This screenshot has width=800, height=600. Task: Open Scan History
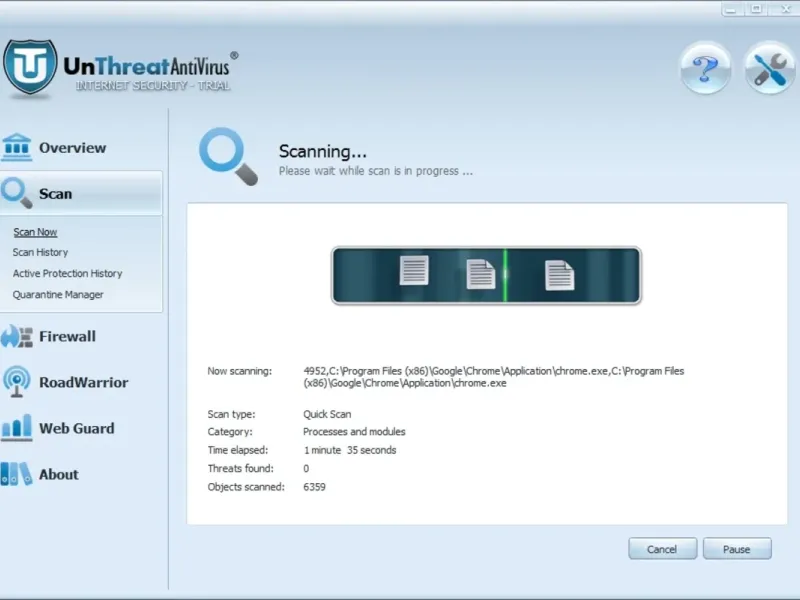(40, 253)
